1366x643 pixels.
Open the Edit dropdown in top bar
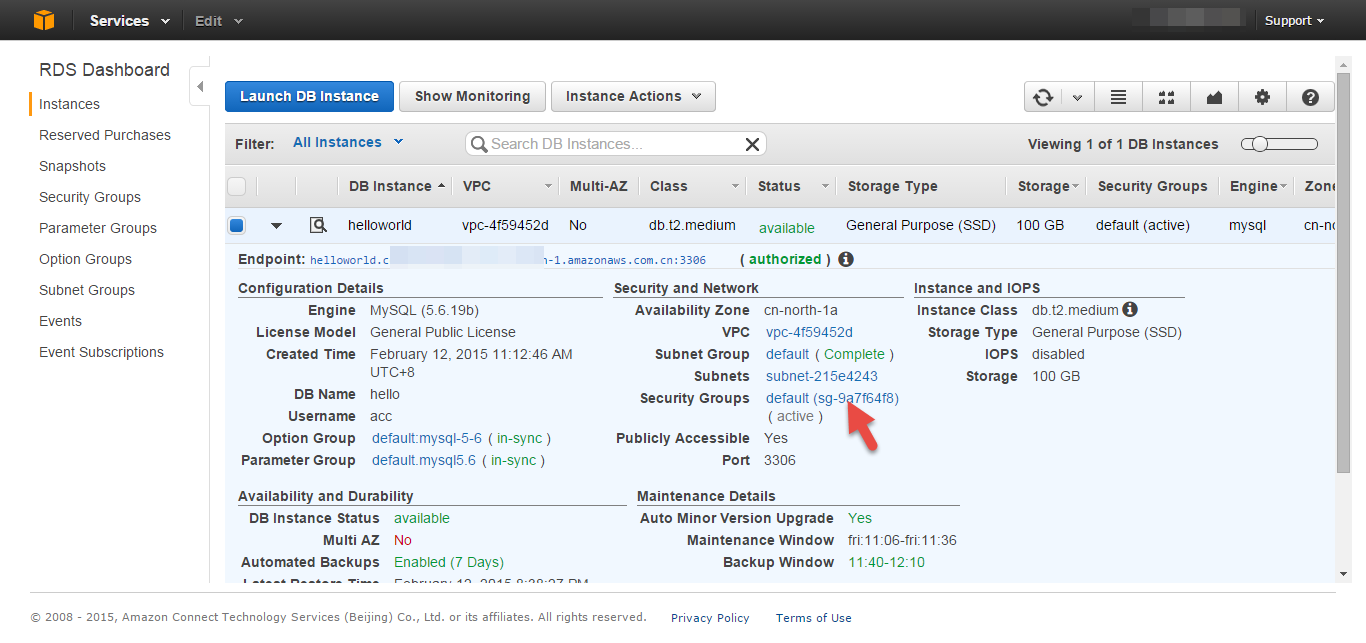219,20
